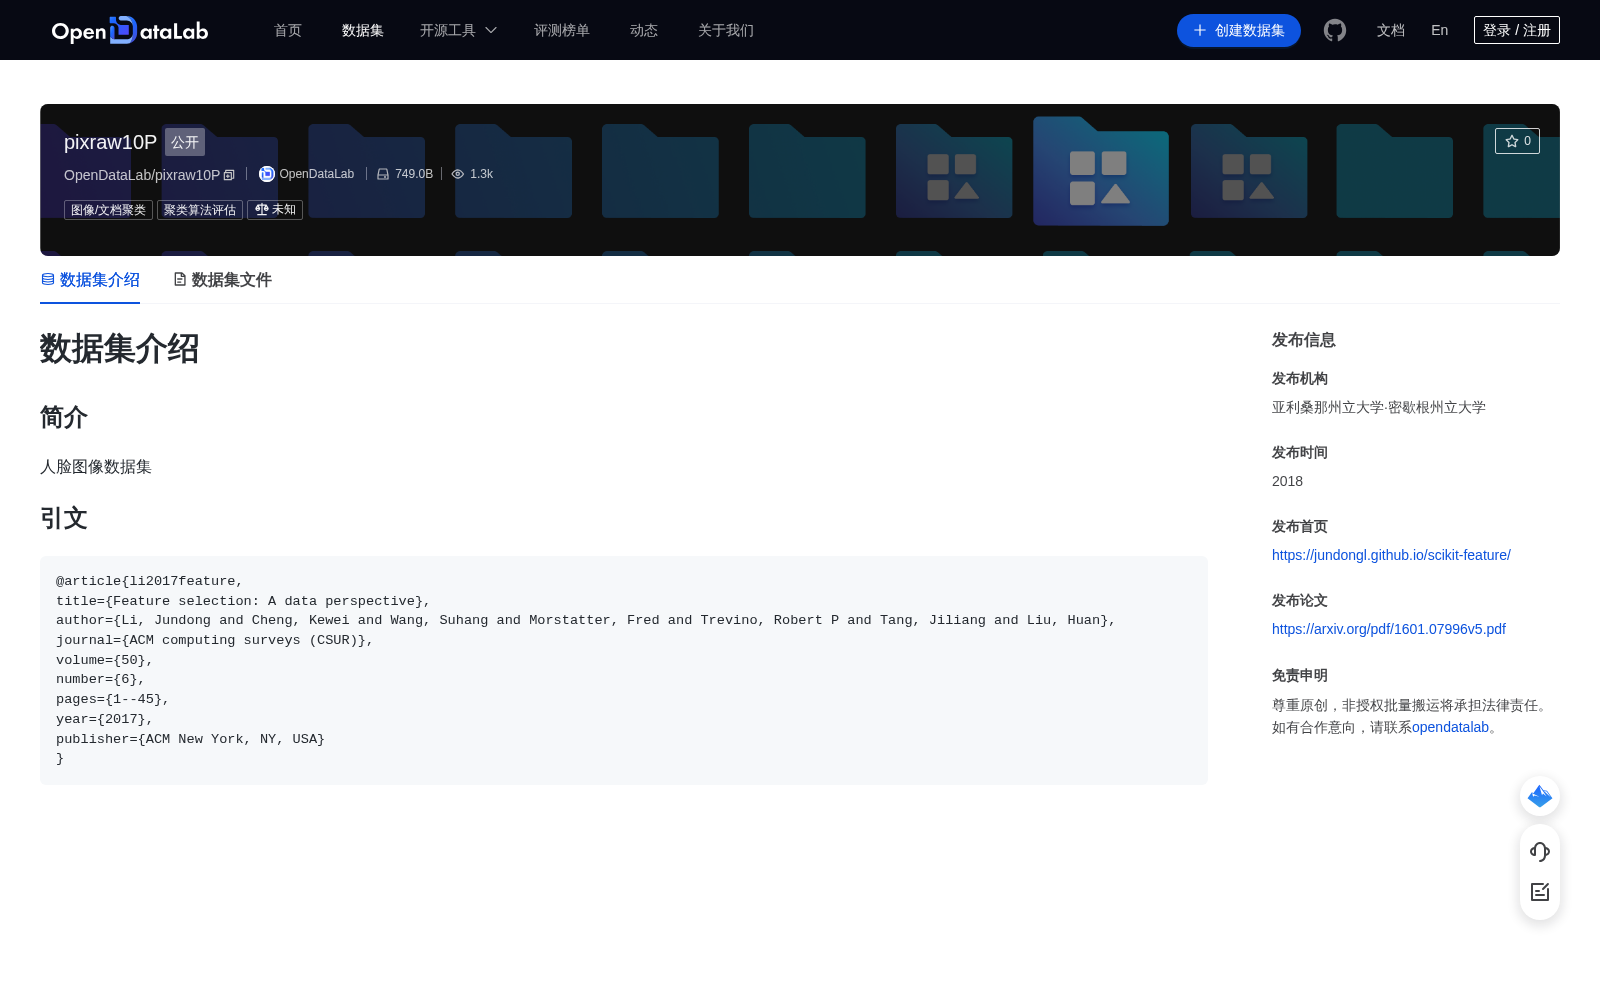Screen dimensions: 1600x1000
Task: Open the scikit-feature homepage link
Action: (x=1391, y=555)
